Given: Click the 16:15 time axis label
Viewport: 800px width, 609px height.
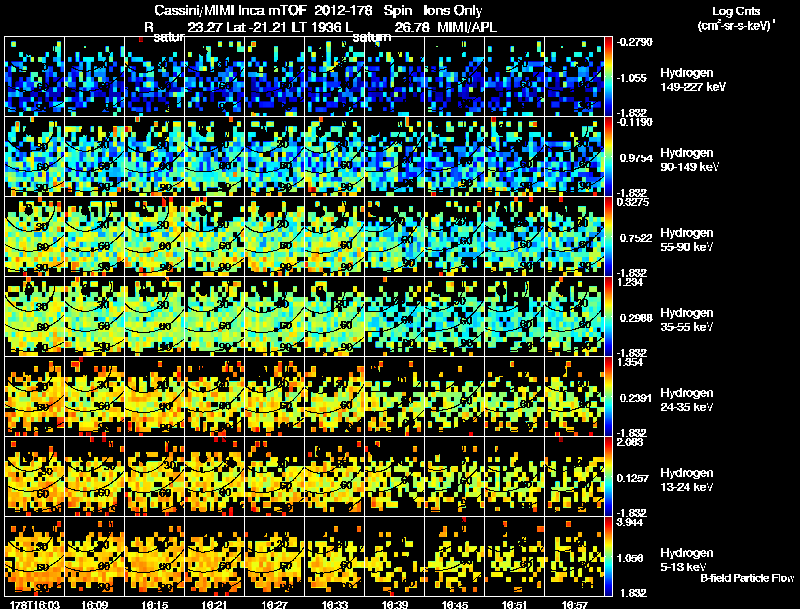Looking at the screenshot, I should click(155, 604).
